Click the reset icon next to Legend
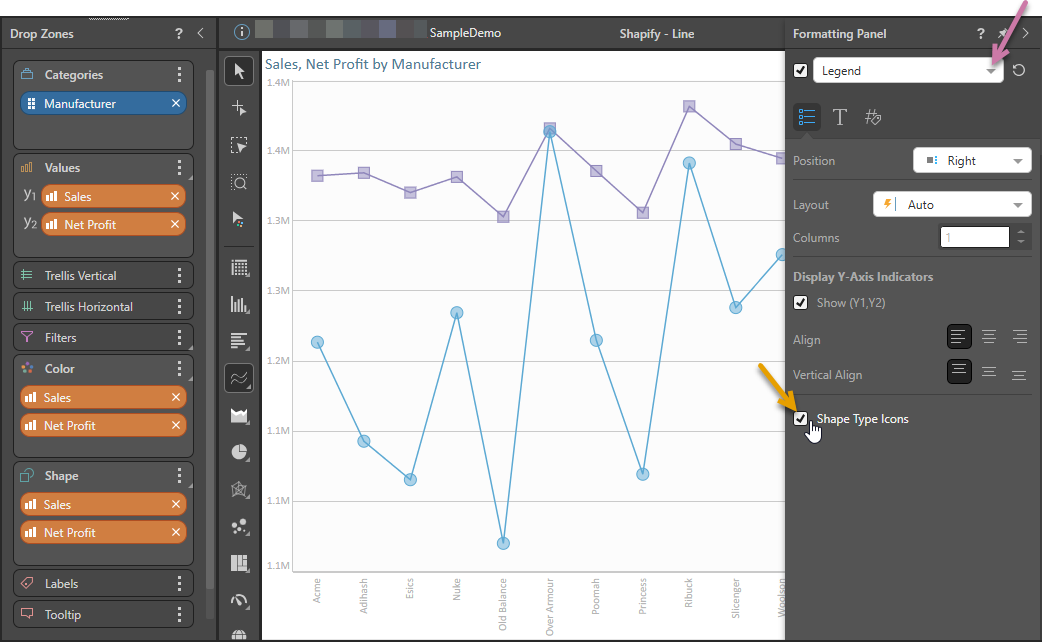Image resolution: width=1042 pixels, height=642 pixels. pyautogui.click(x=1019, y=71)
